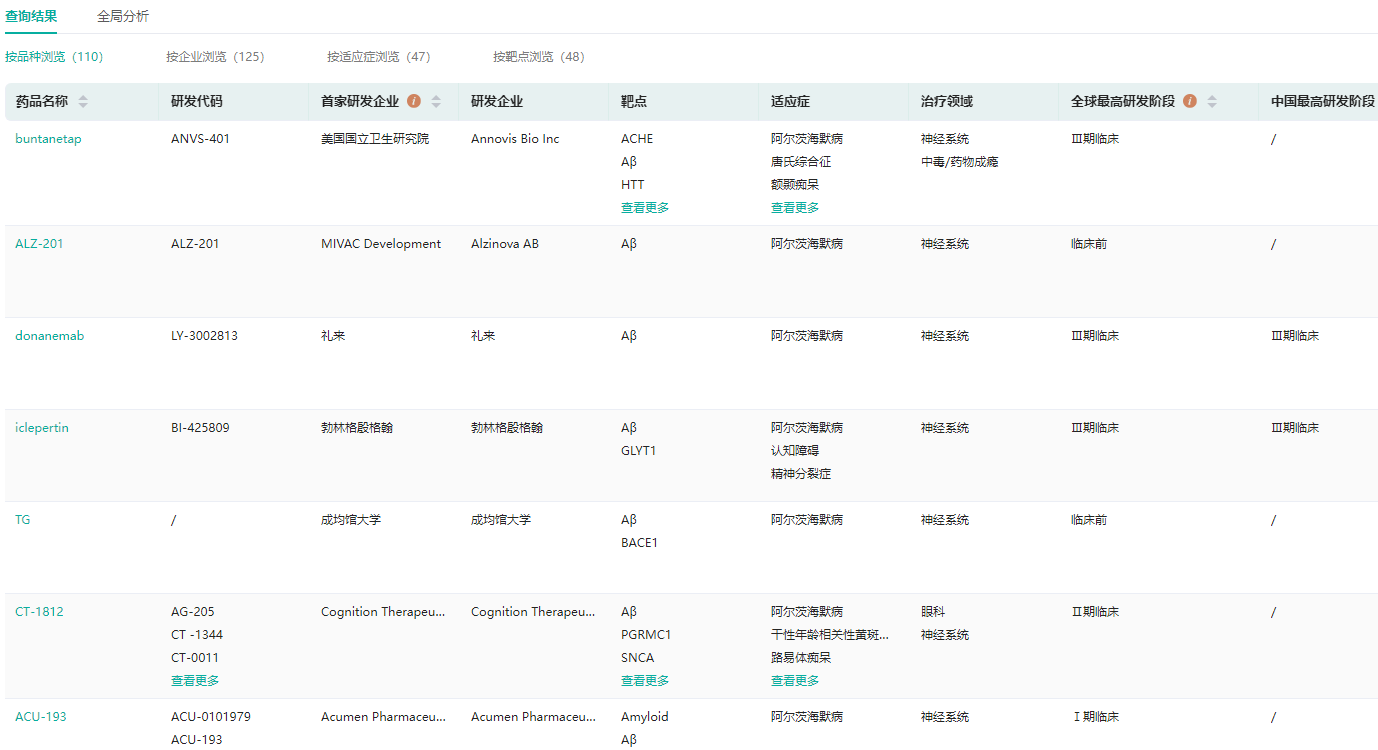Click the ALZ-201 drug name link
The height and width of the screenshot is (750, 1378).
coord(39,244)
